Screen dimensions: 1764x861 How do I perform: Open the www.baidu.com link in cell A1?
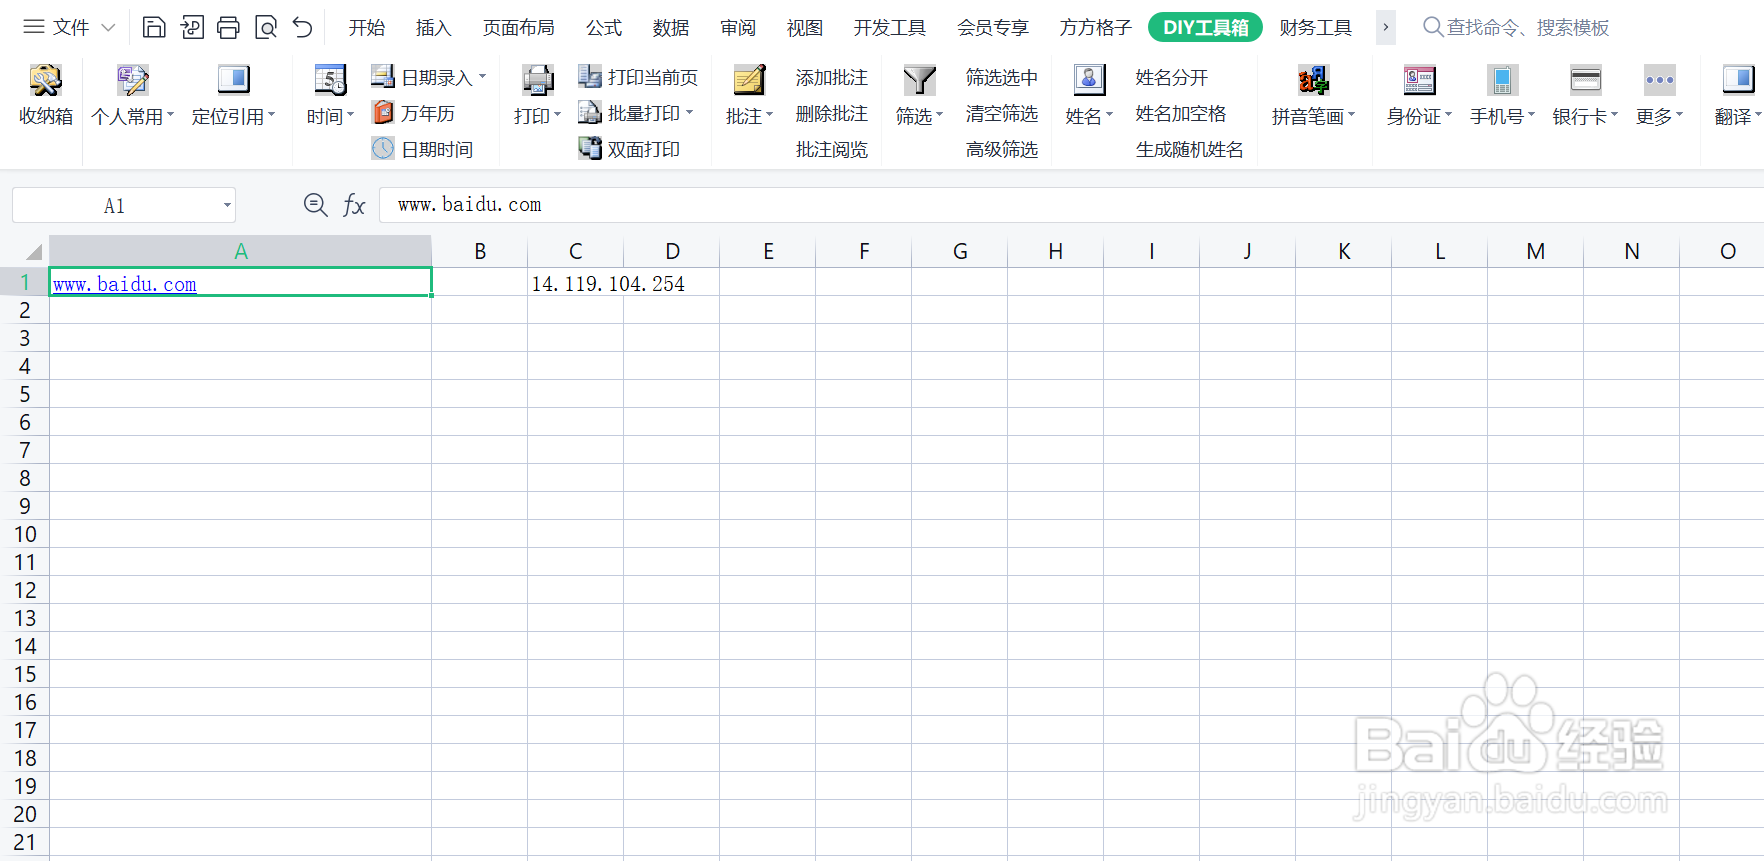[x=125, y=284]
